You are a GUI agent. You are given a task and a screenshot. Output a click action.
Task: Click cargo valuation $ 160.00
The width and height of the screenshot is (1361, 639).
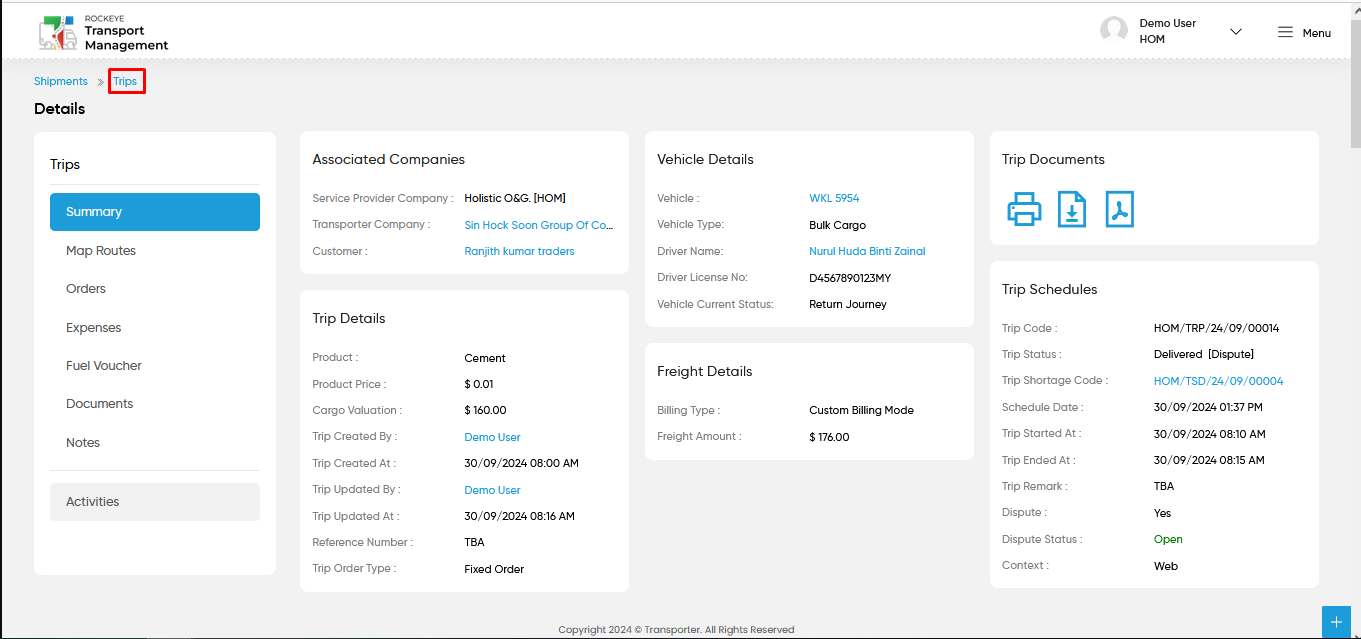click(x=485, y=410)
